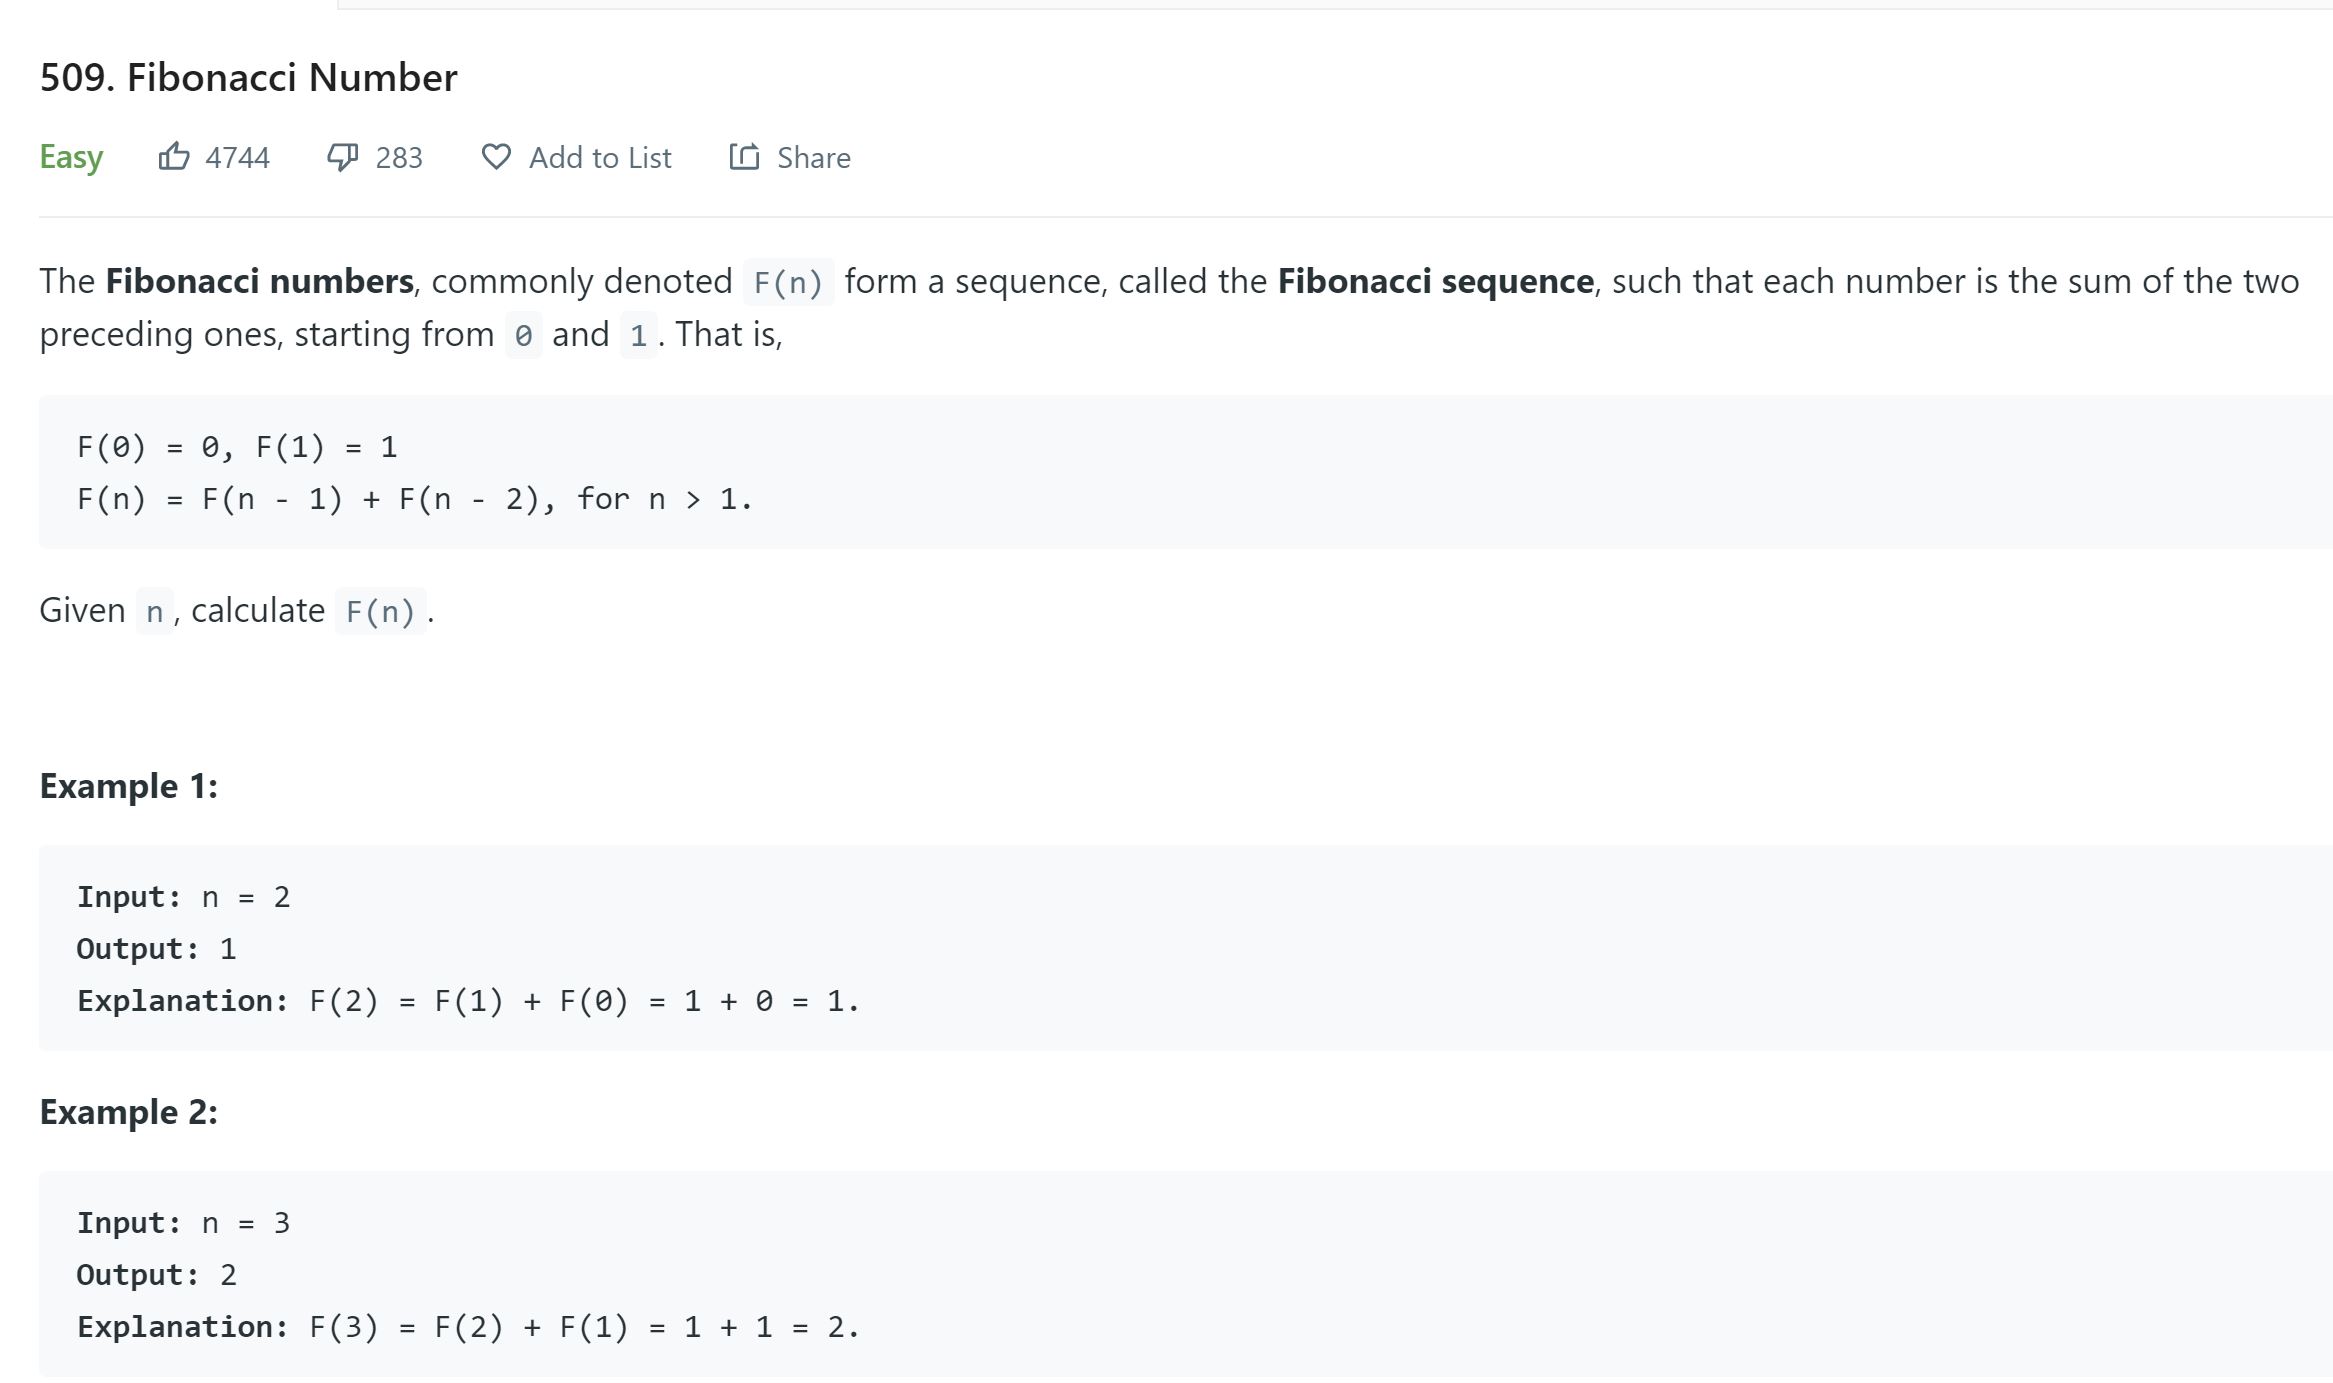
Task: Click the Easy difficulty label
Action: coord(71,157)
